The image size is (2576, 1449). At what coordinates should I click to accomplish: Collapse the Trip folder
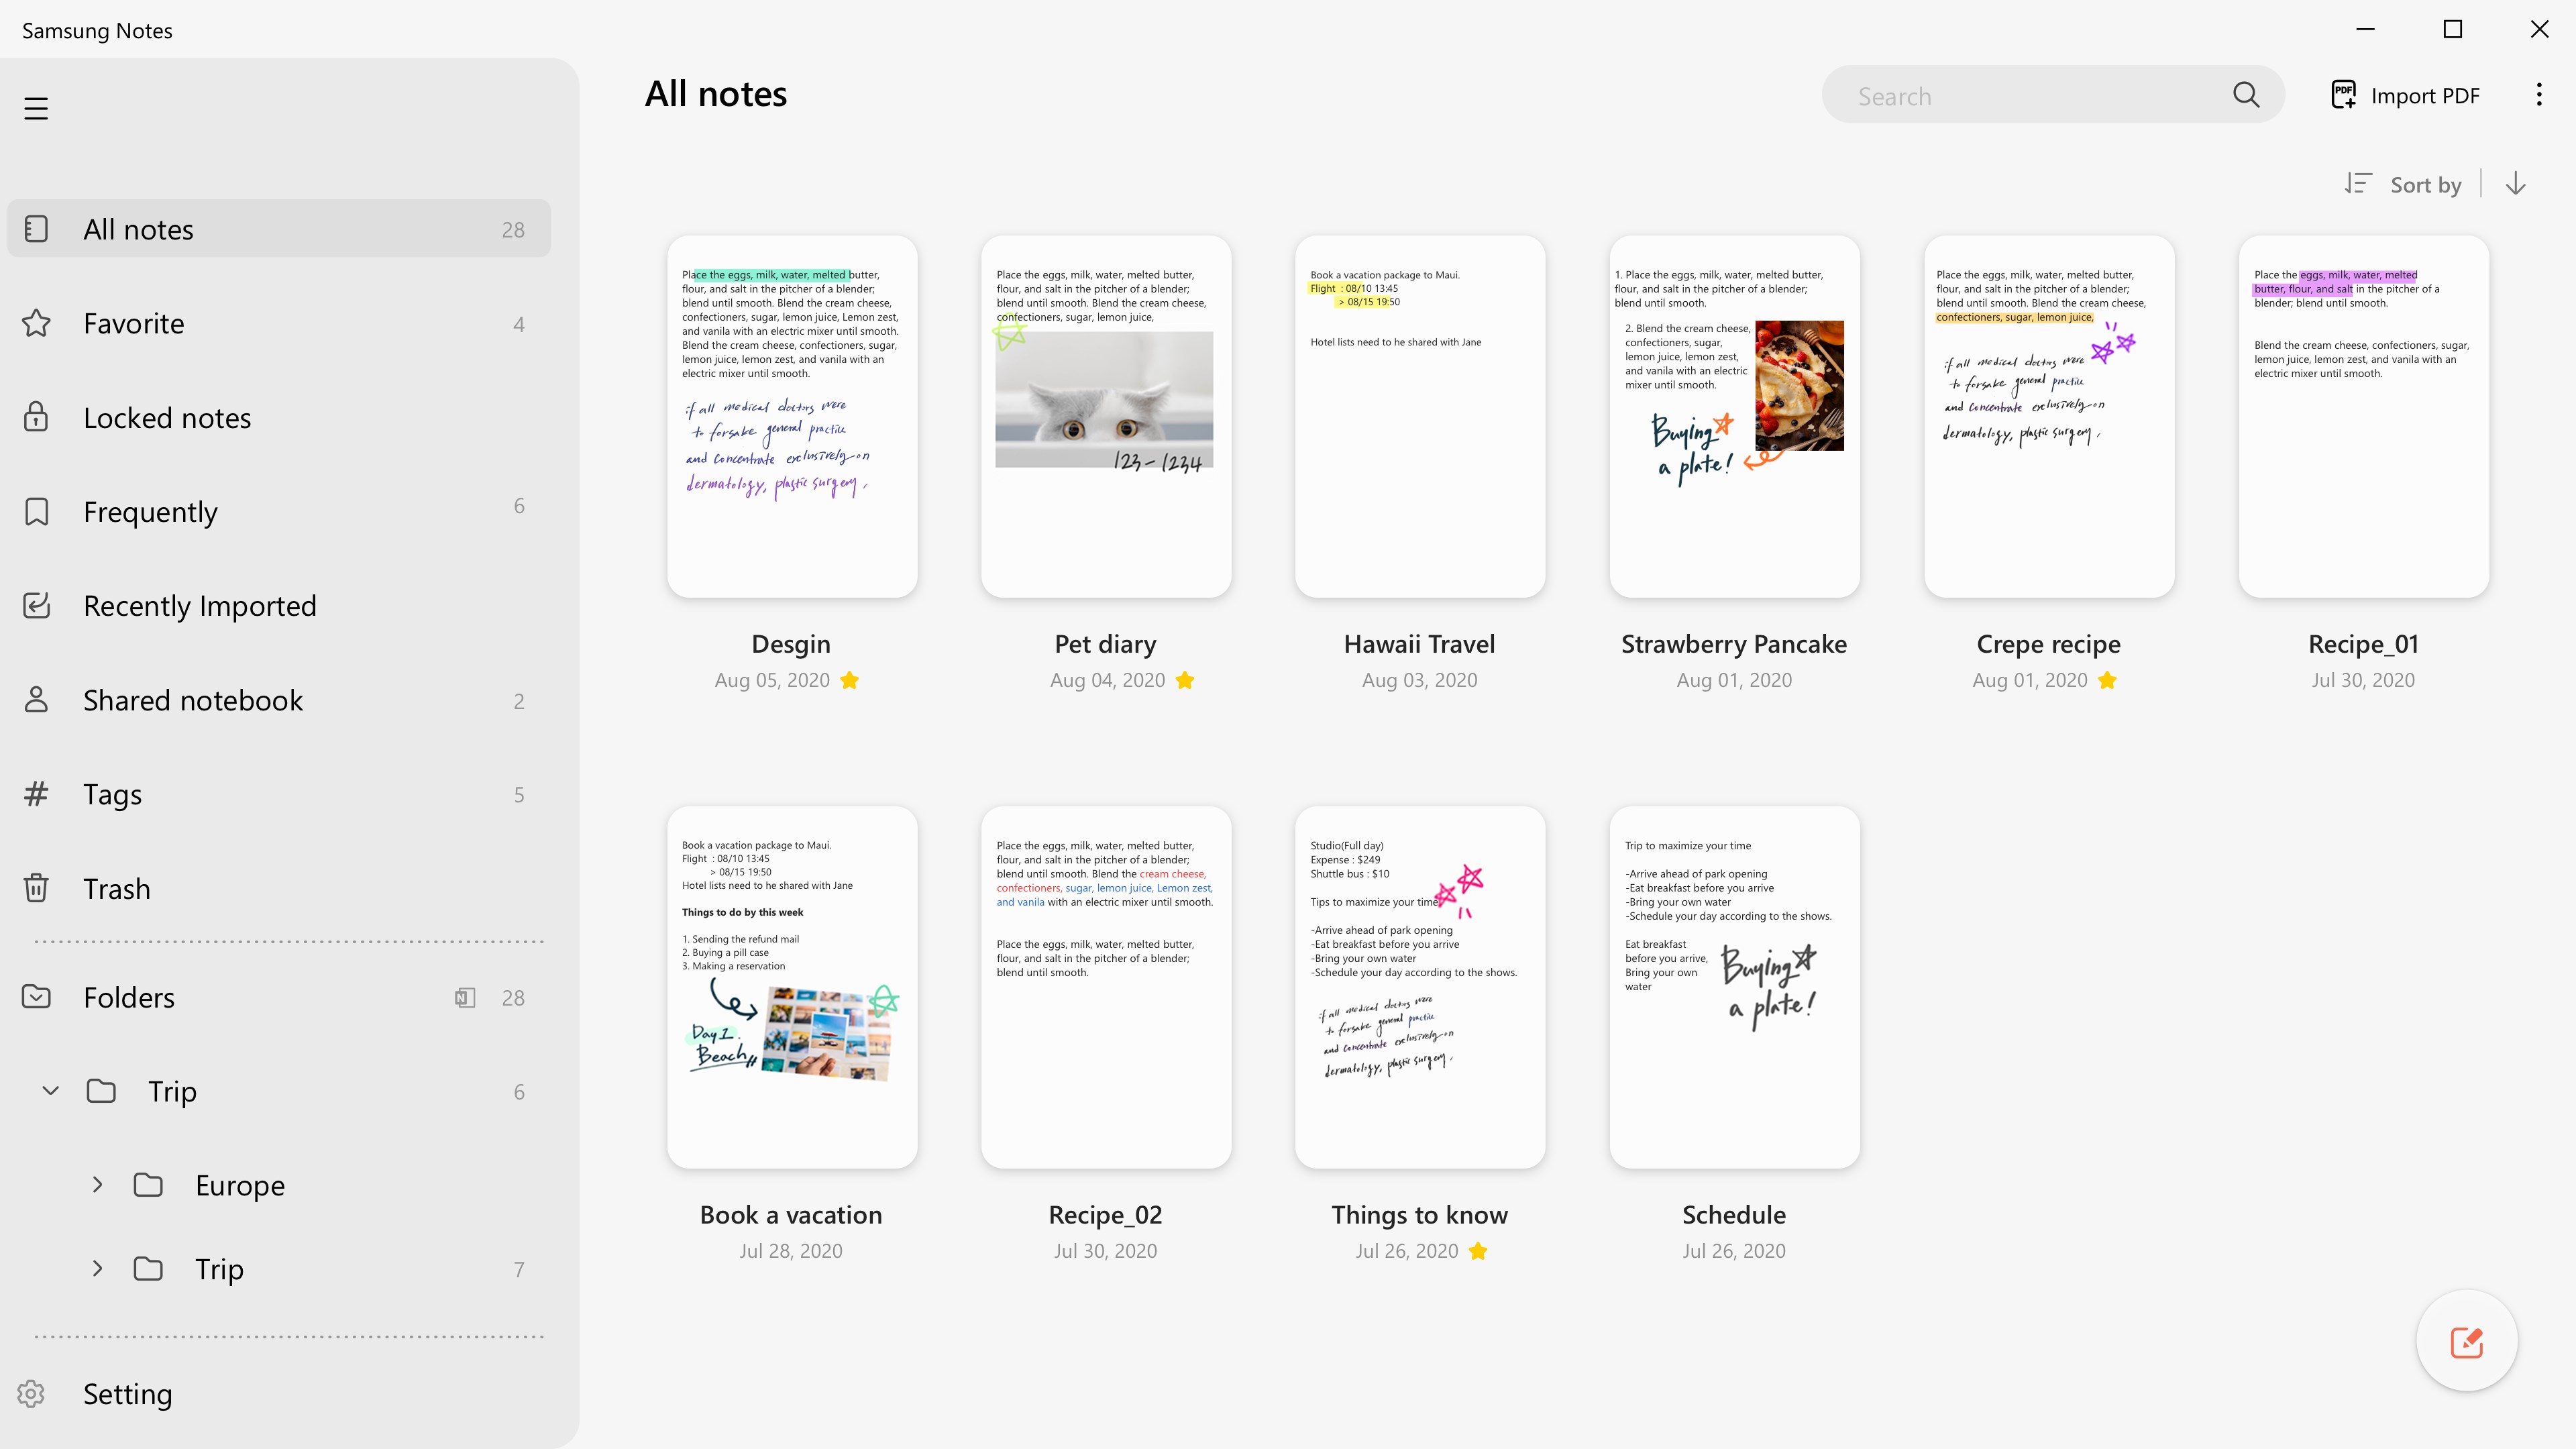point(50,1091)
